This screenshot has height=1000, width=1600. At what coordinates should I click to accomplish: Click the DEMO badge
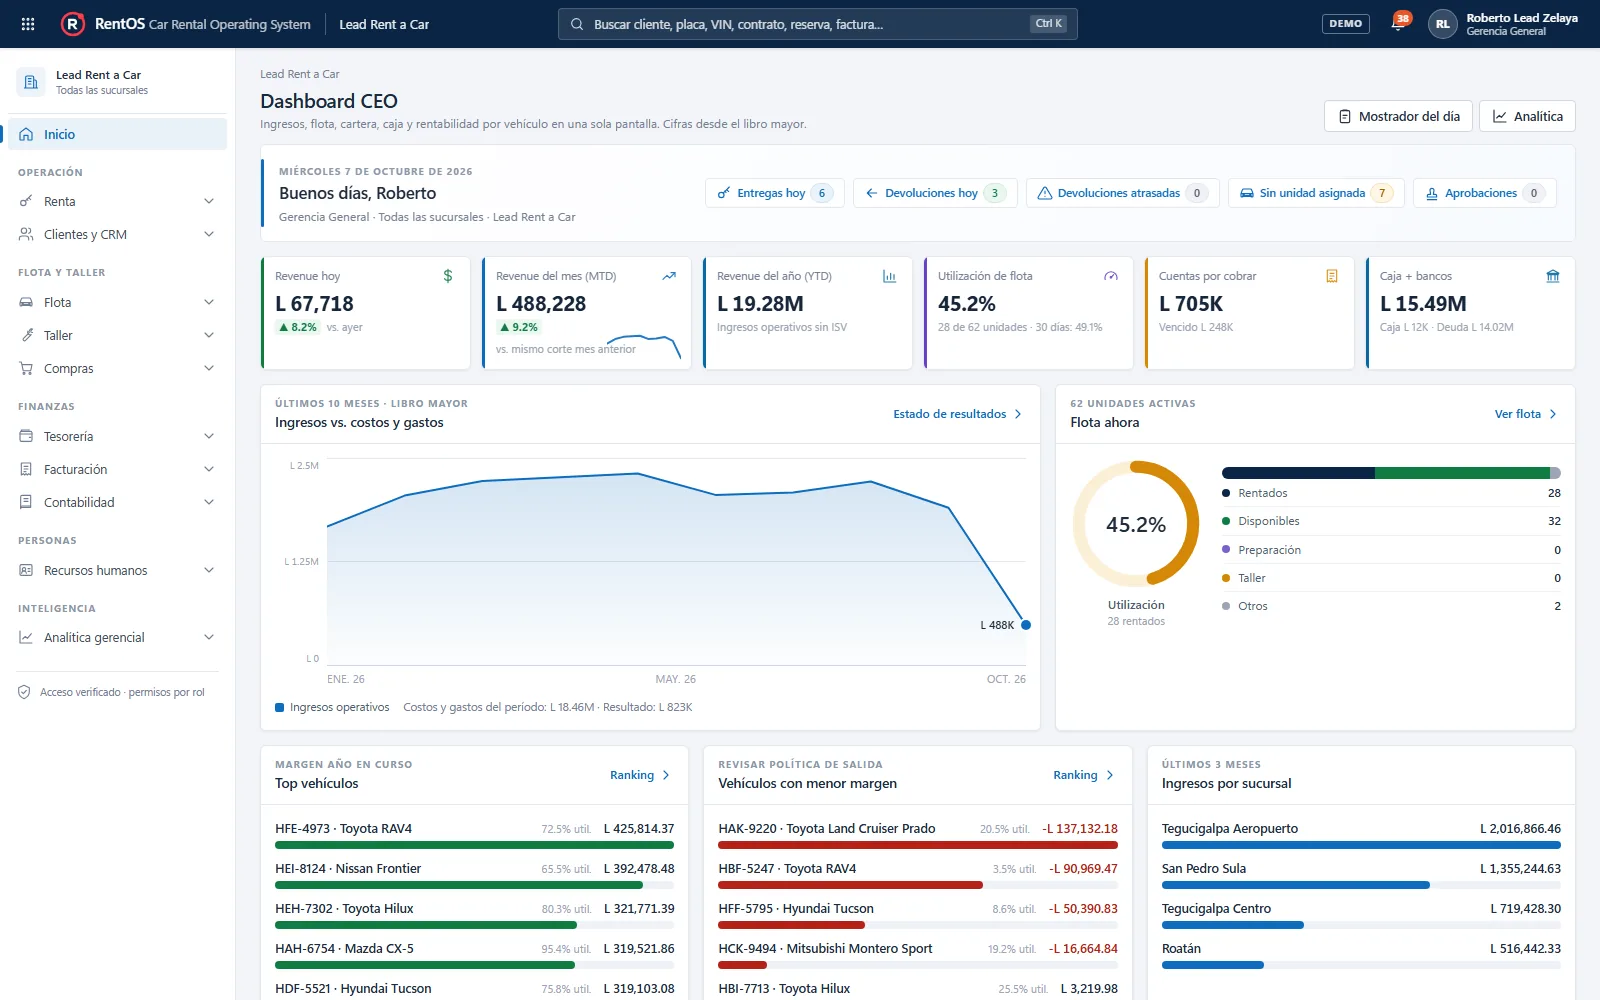click(x=1346, y=23)
